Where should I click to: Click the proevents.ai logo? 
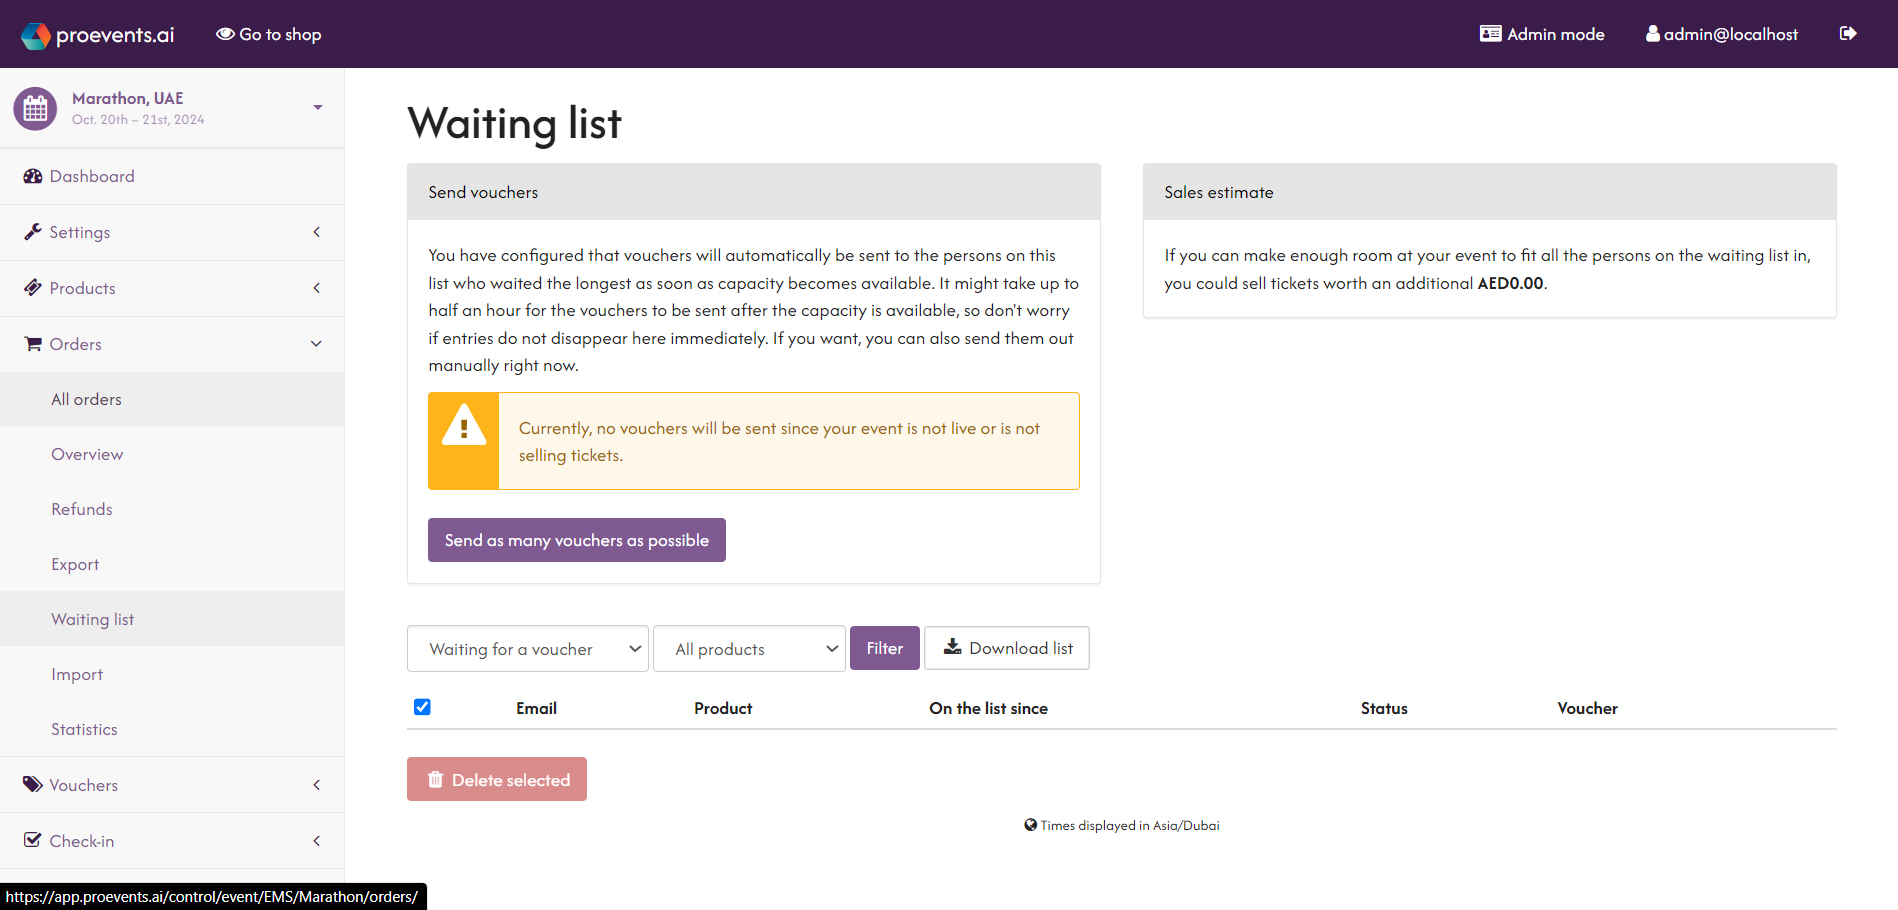[x=97, y=33]
